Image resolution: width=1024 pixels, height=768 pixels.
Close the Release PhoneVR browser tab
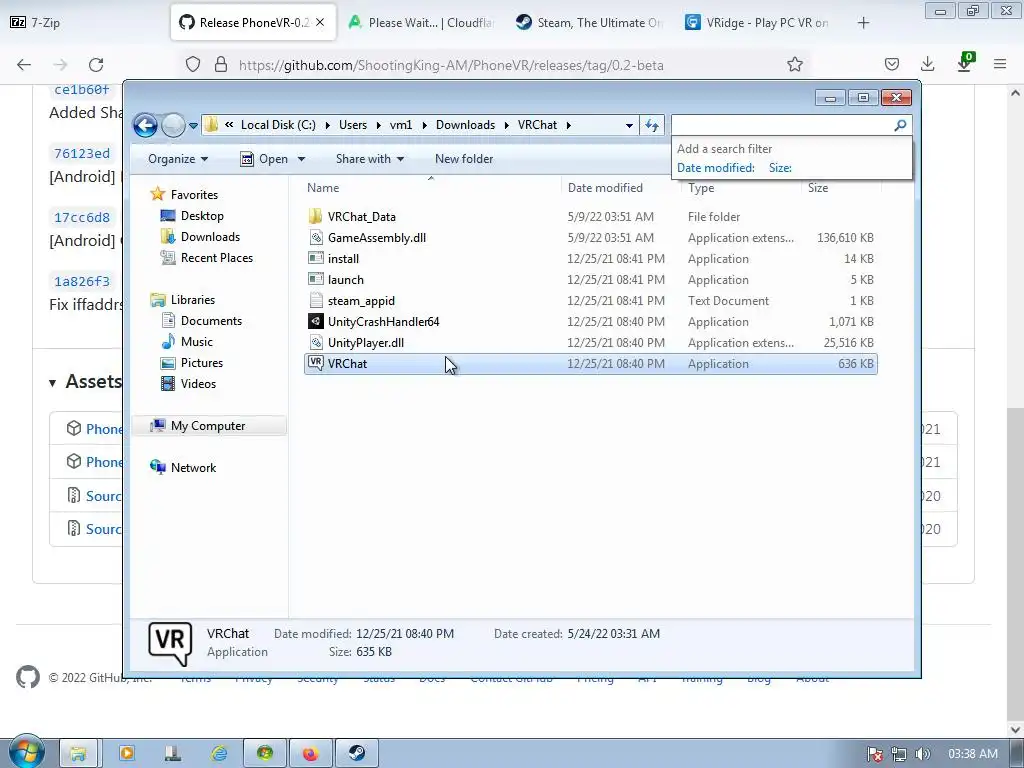[320, 22]
